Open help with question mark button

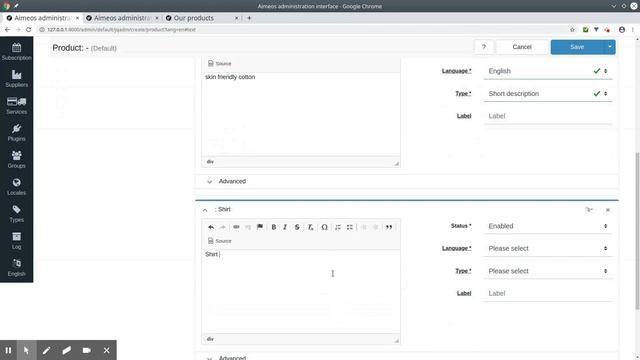click(x=484, y=47)
